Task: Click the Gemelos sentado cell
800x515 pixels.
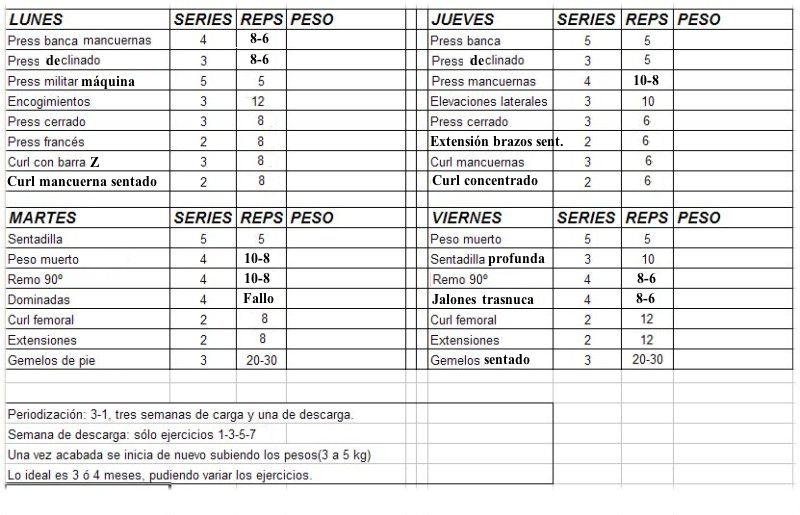Action: pos(479,360)
